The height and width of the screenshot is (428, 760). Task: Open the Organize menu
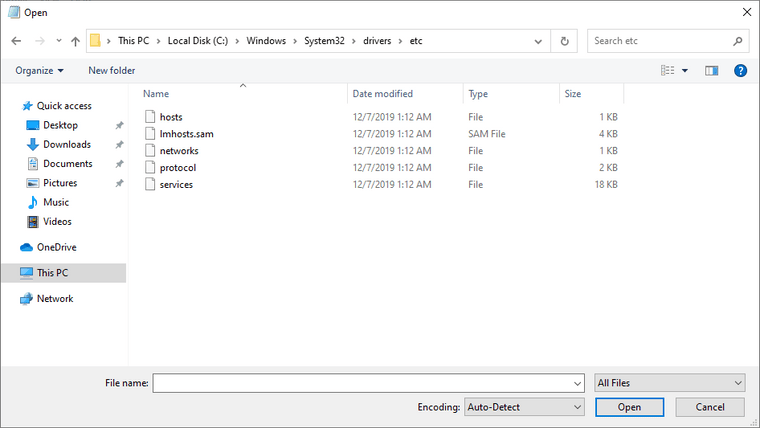tap(39, 71)
